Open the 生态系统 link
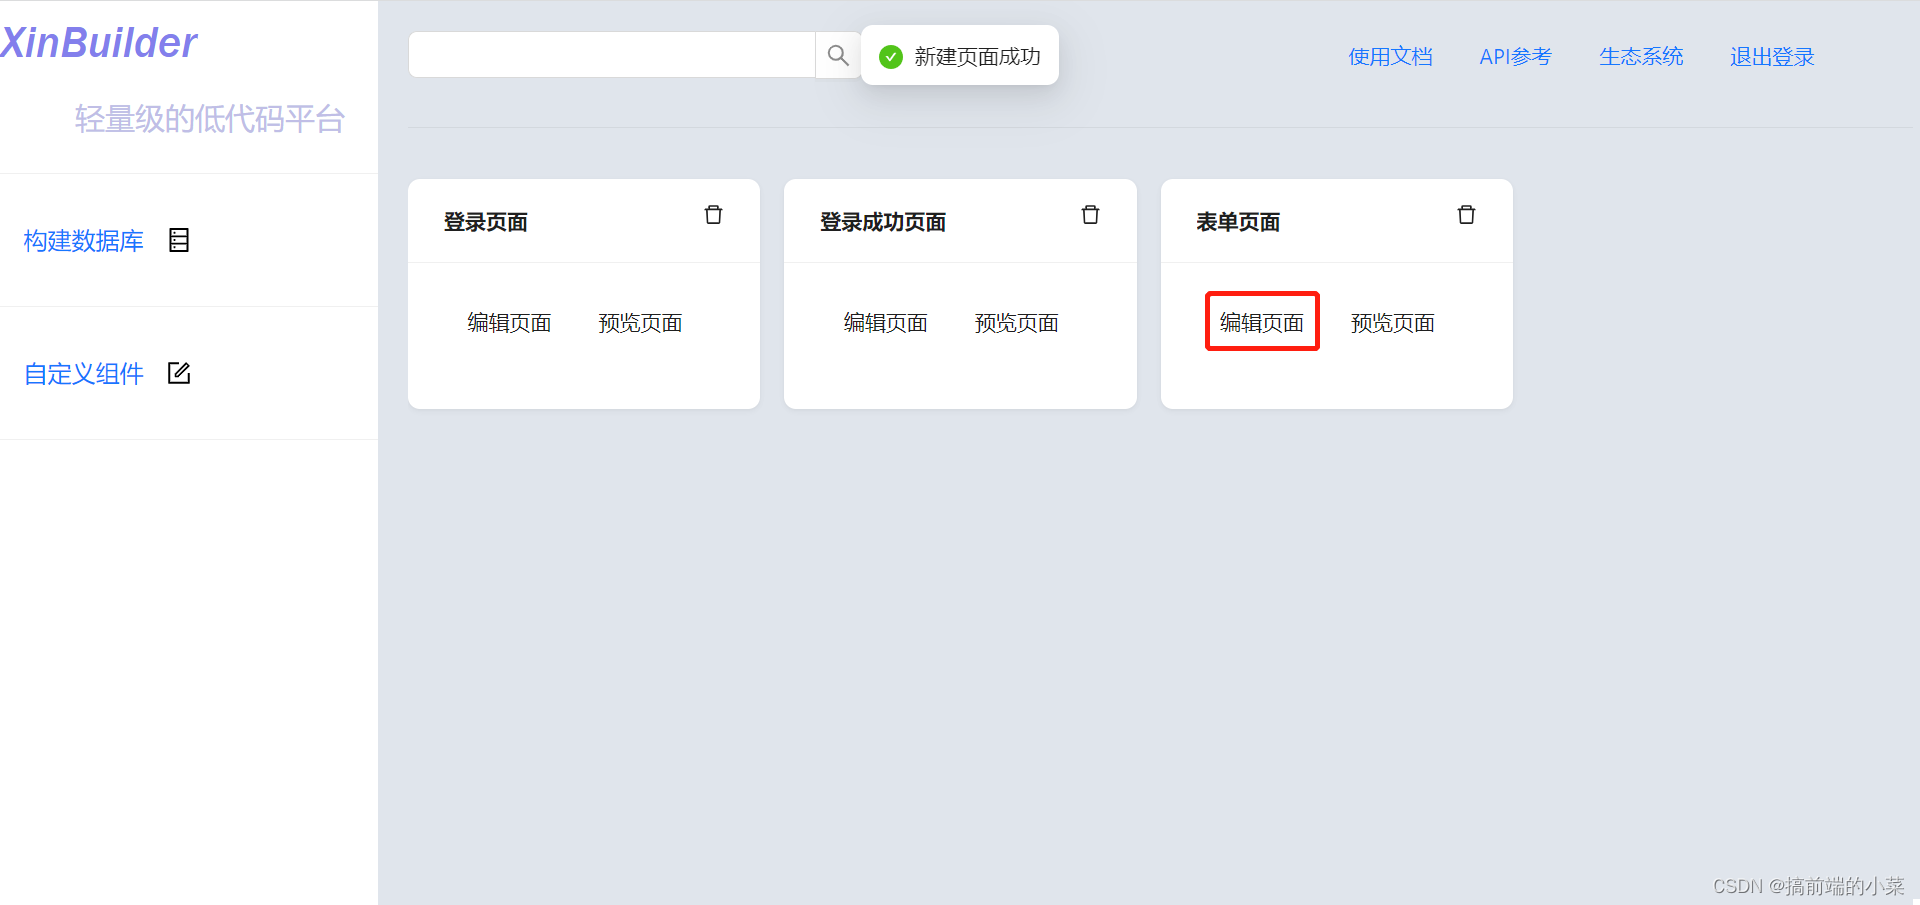 tap(1641, 57)
